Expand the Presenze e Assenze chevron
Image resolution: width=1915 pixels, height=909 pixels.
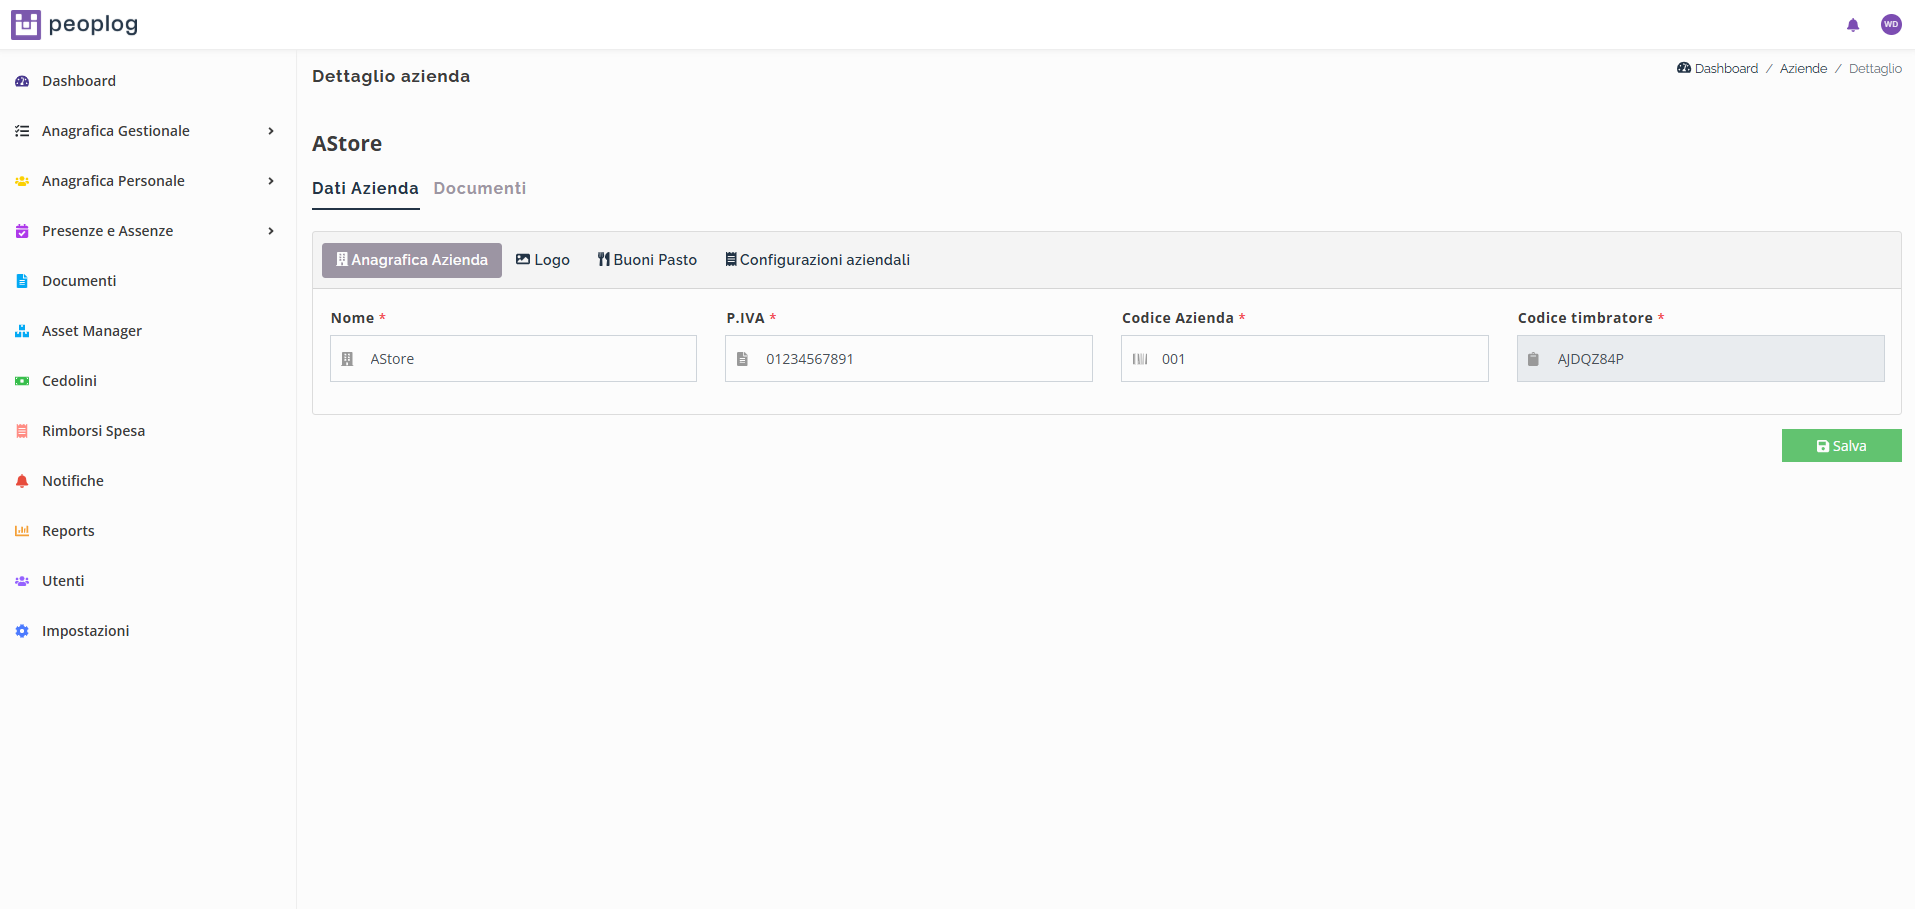click(270, 231)
